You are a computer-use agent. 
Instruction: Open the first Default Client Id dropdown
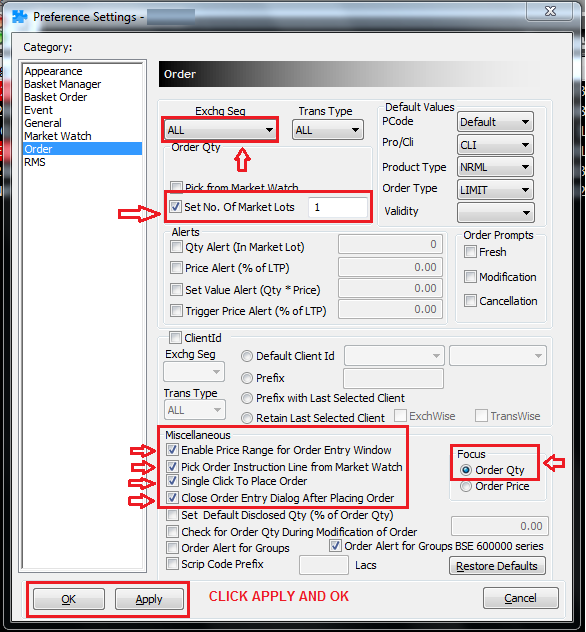pos(394,356)
